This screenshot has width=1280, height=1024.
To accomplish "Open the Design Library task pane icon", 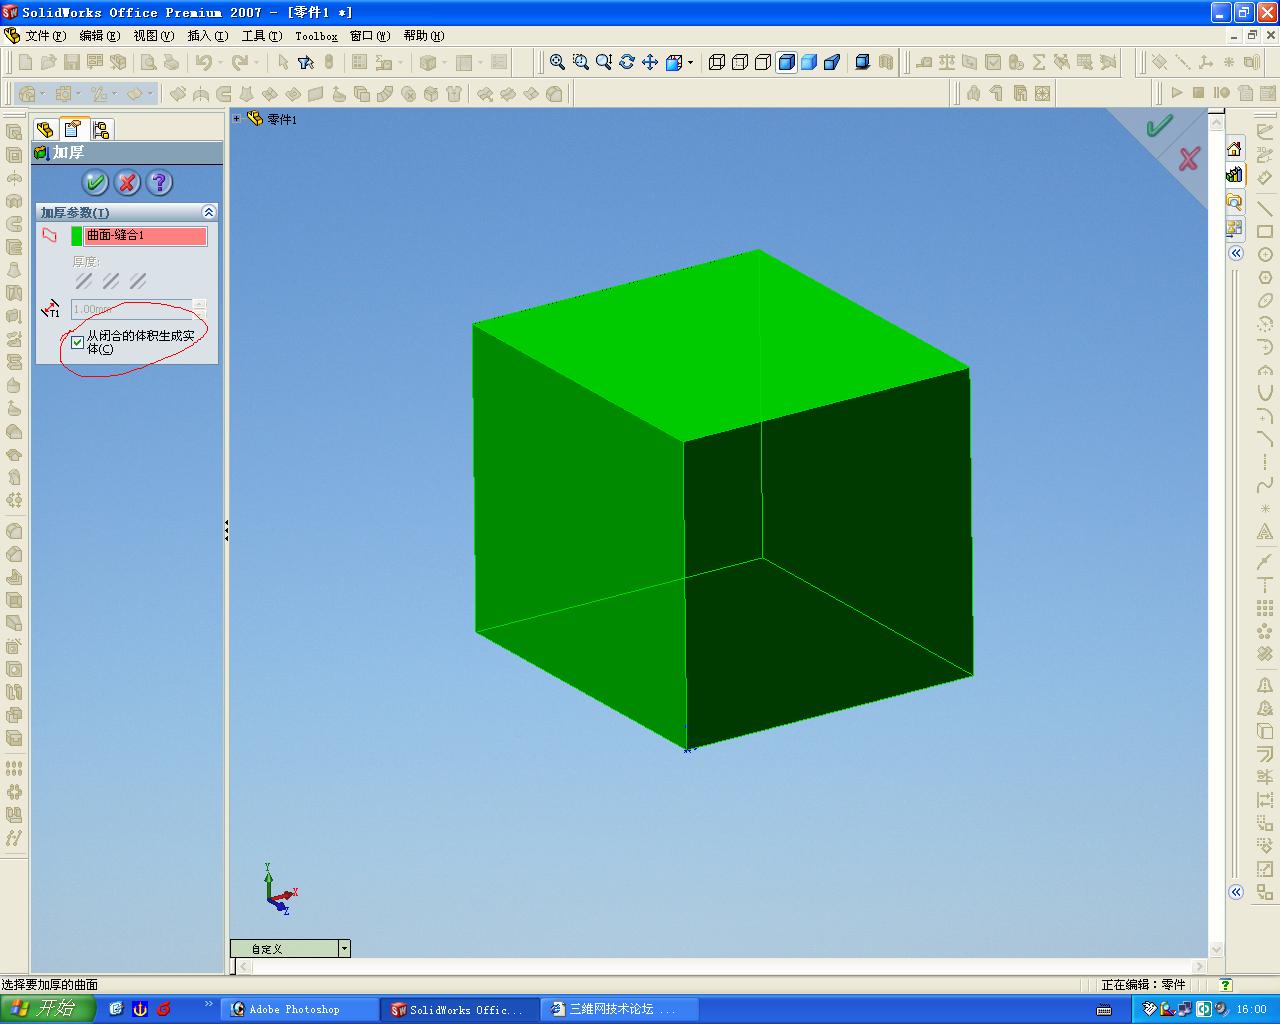I will (x=1234, y=175).
